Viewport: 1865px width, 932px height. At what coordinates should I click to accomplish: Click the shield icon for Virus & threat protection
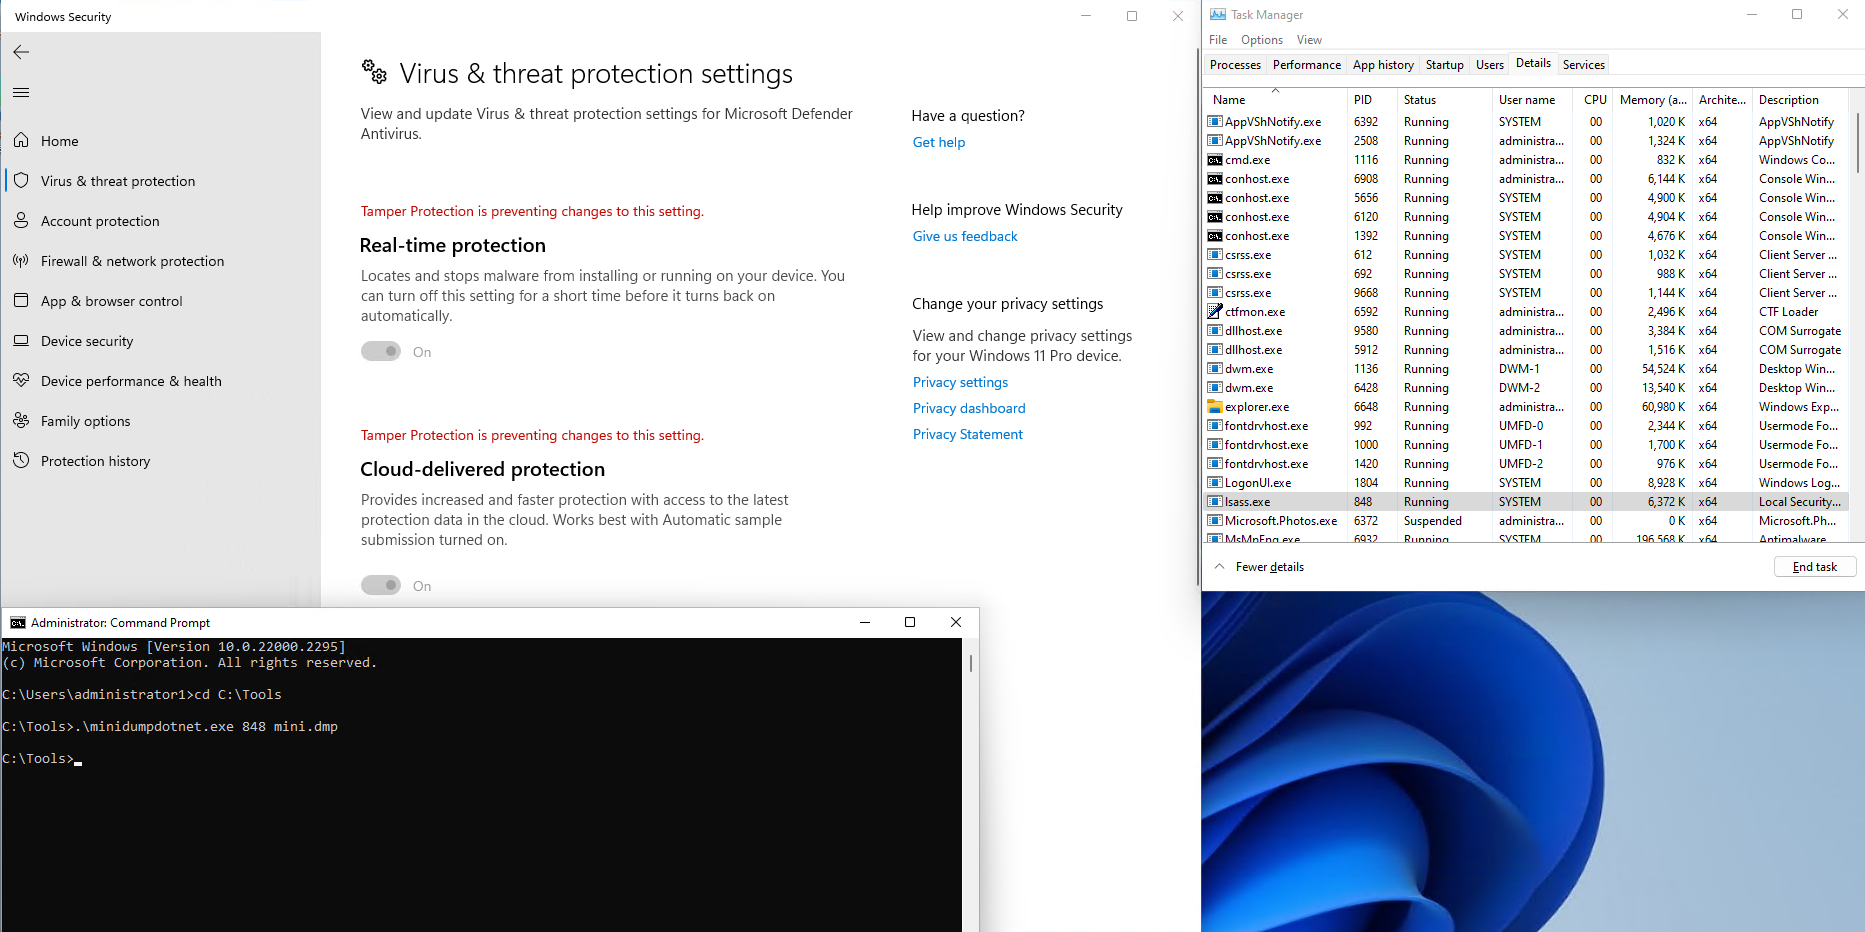tap(21, 180)
